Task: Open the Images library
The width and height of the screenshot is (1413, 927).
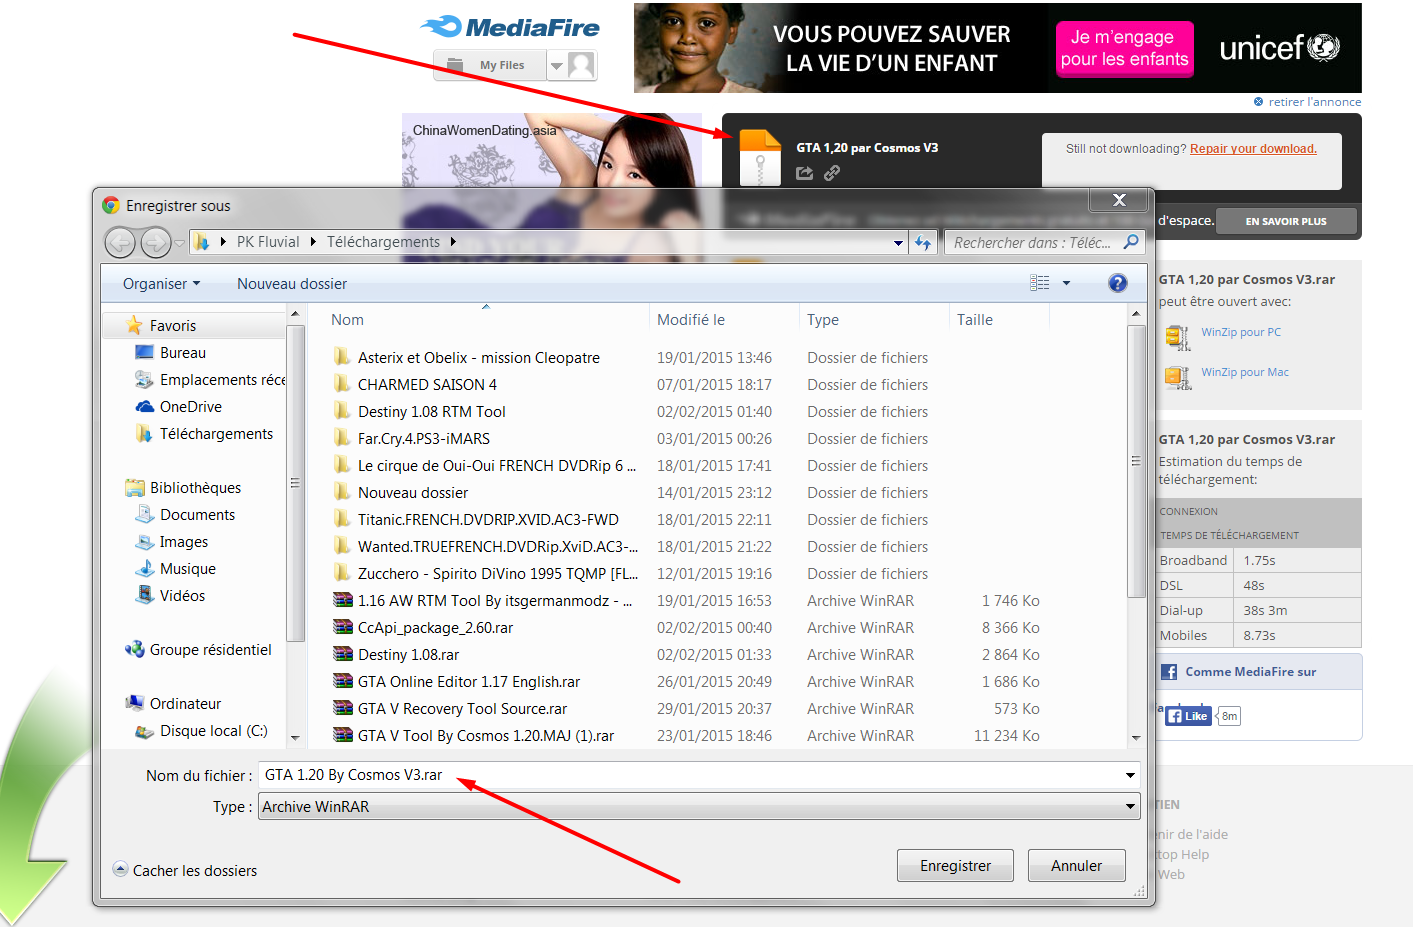Action: click(x=184, y=542)
